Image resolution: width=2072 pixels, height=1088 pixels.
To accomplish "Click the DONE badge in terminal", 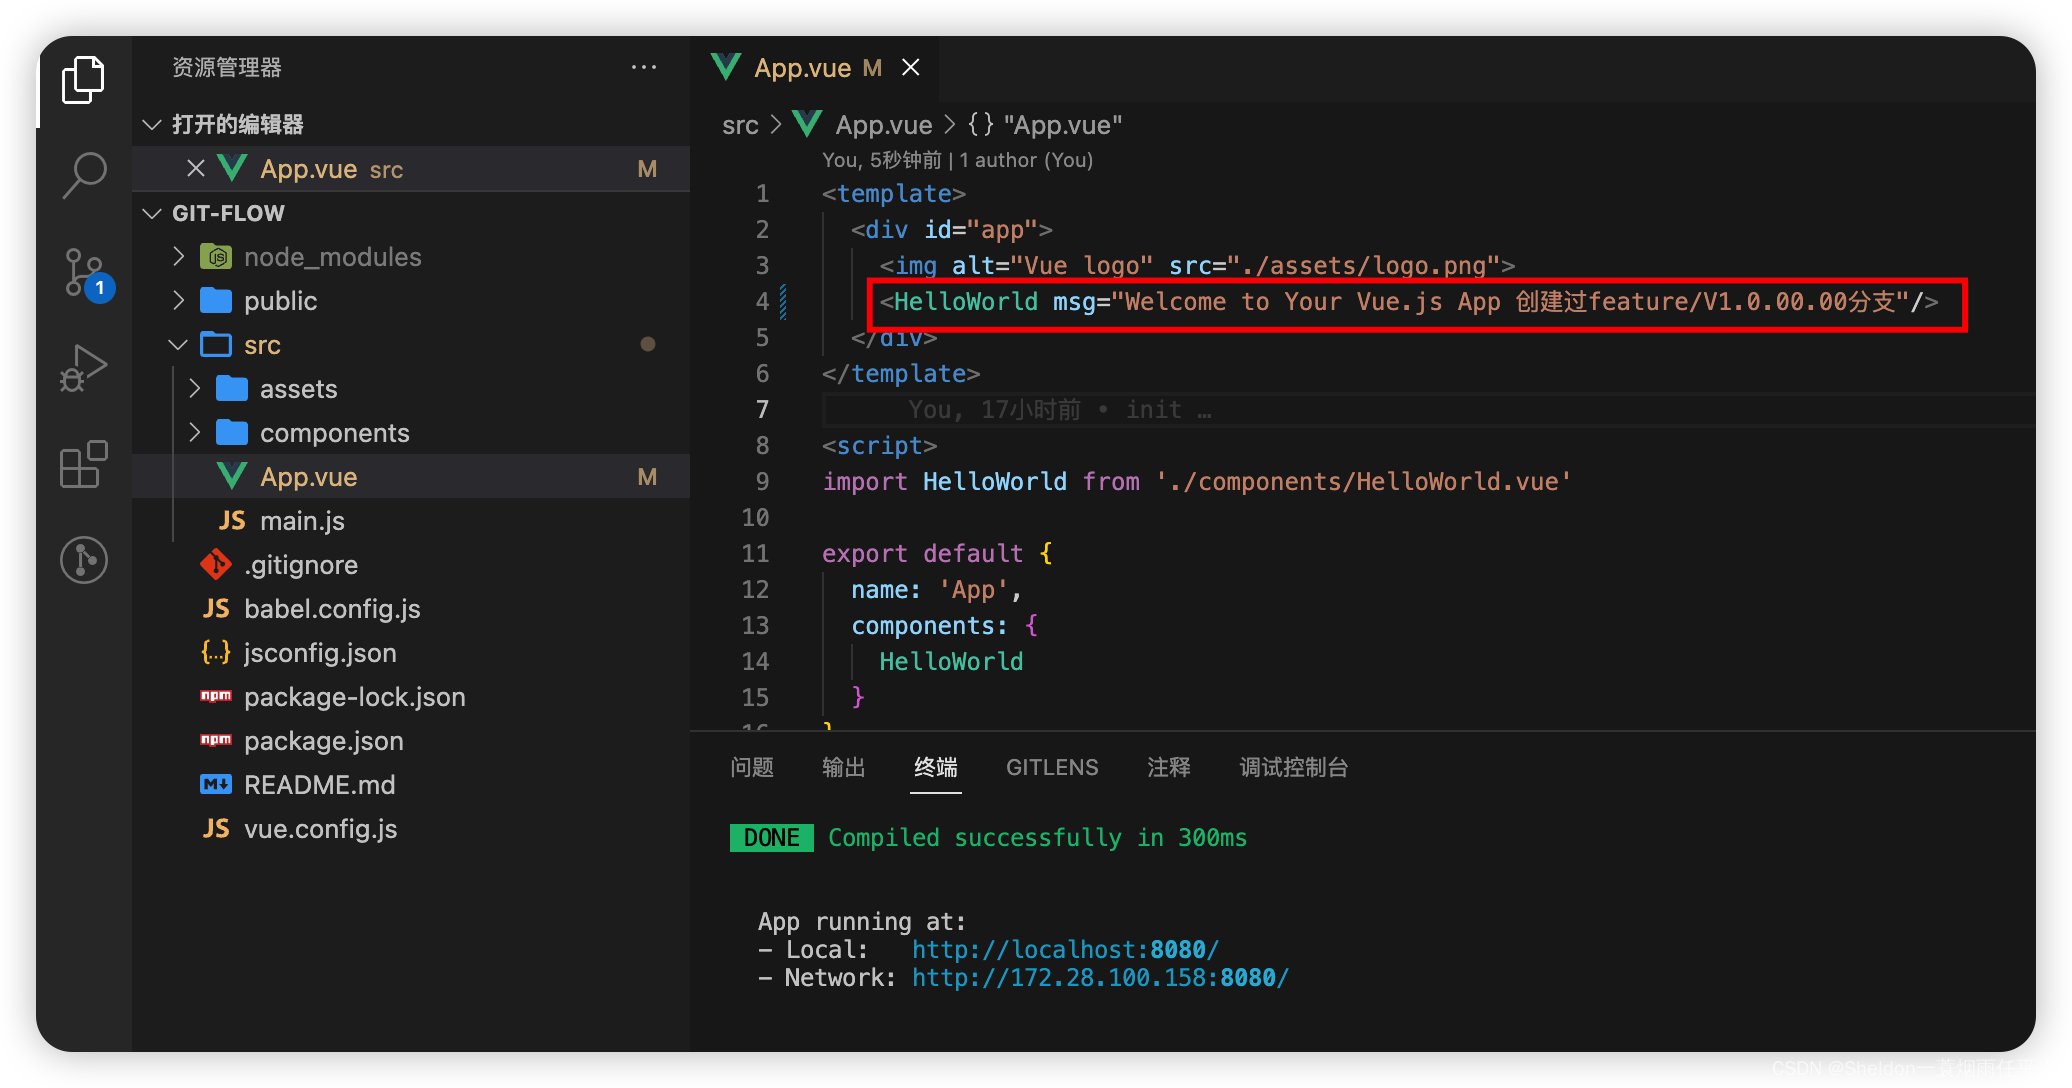I will (772, 837).
